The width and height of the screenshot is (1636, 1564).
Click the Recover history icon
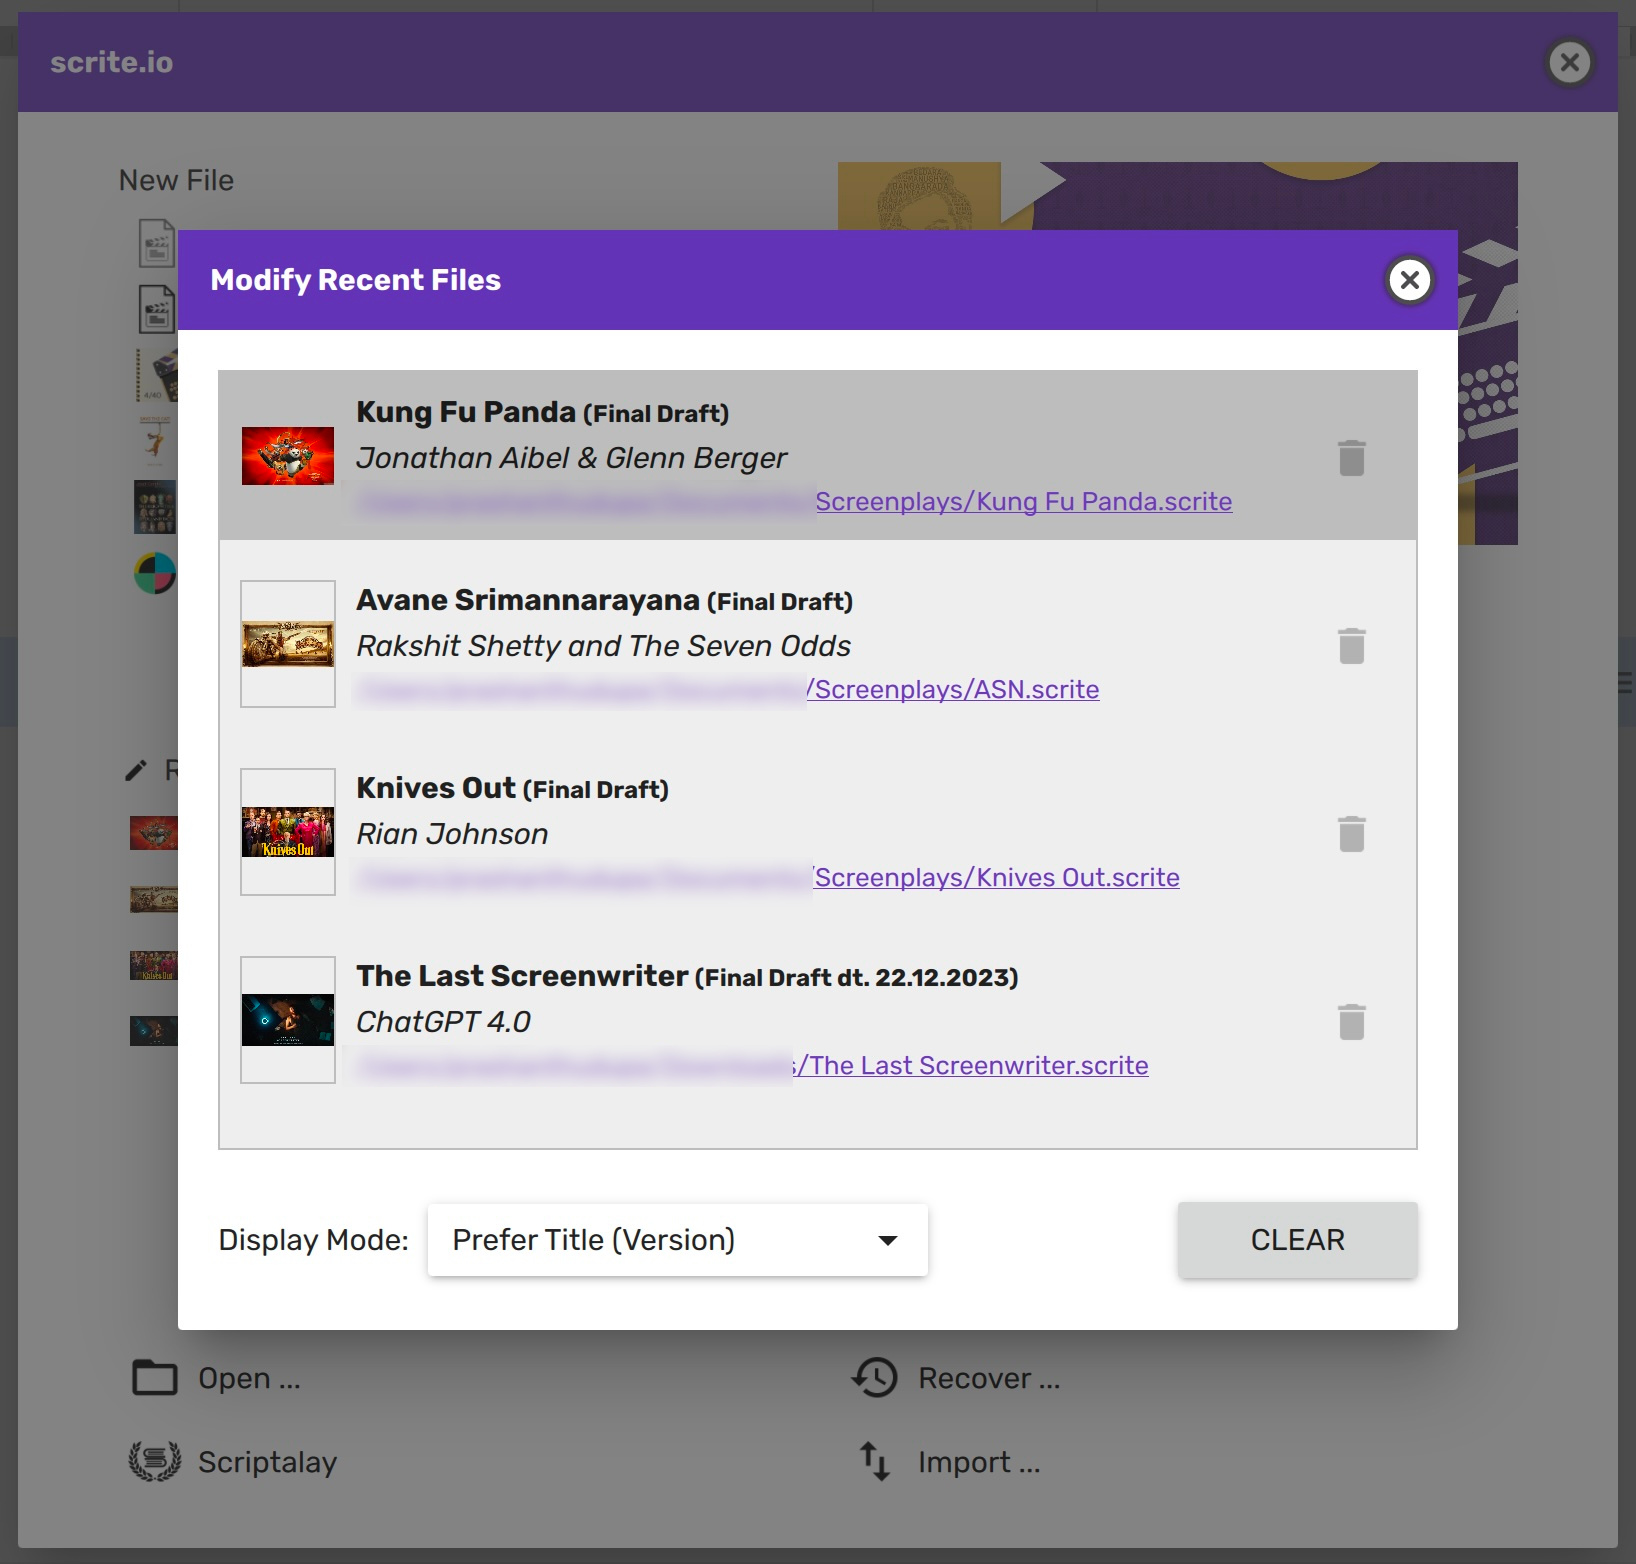tap(875, 1378)
